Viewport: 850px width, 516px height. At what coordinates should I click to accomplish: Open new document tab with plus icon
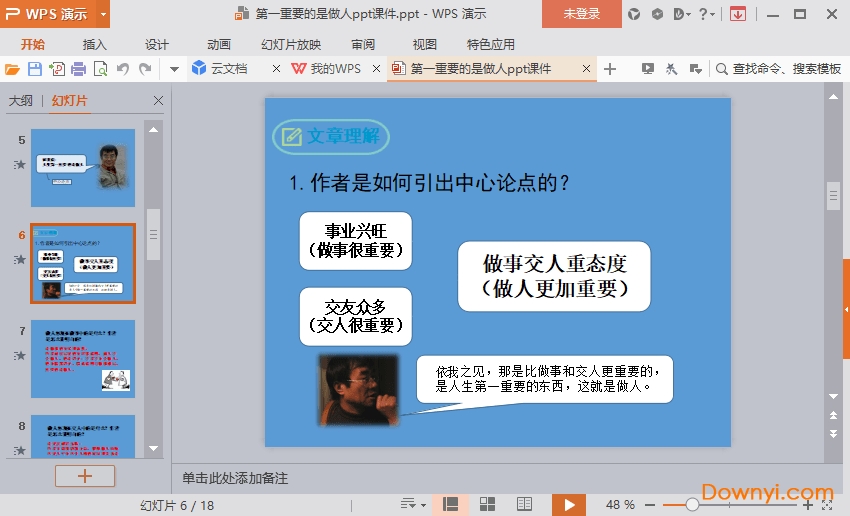(x=610, y=69)
